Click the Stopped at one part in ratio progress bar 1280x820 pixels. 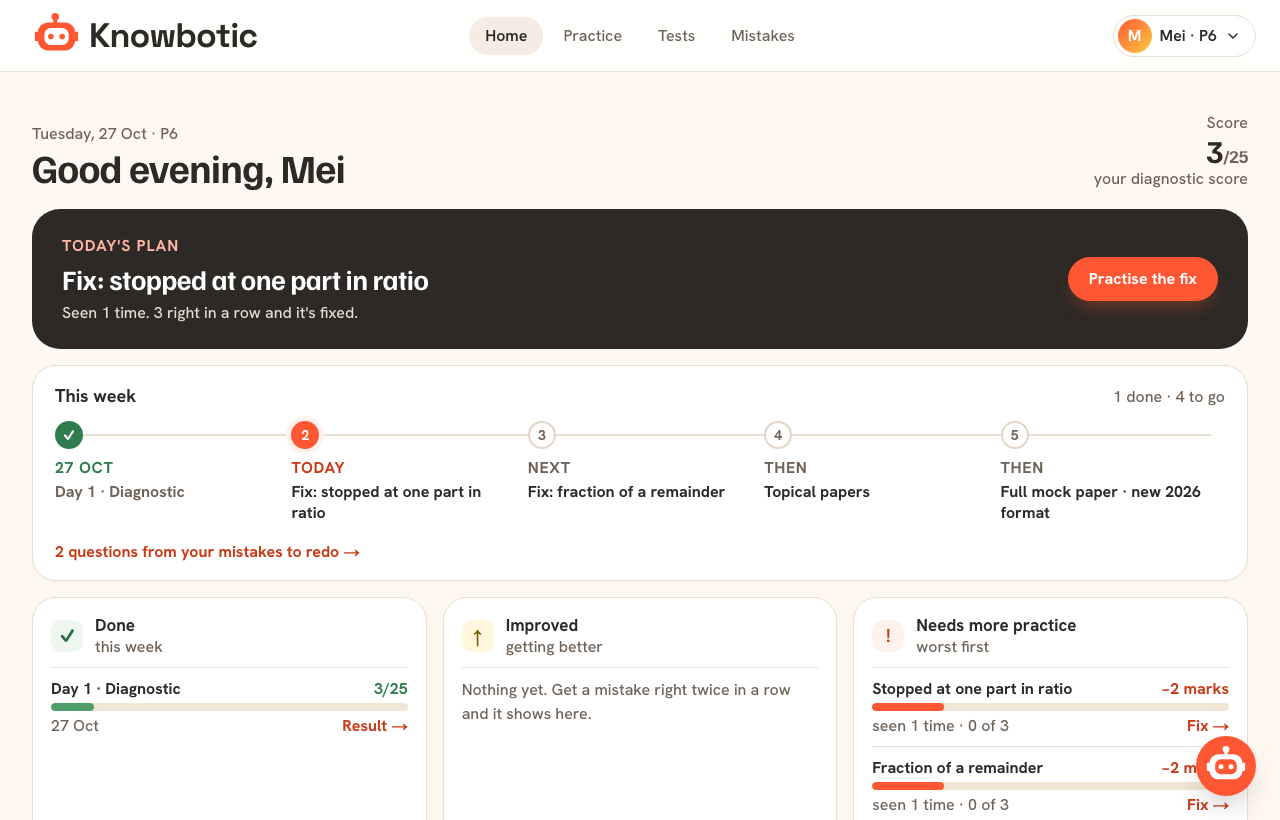coord(1050,707)
